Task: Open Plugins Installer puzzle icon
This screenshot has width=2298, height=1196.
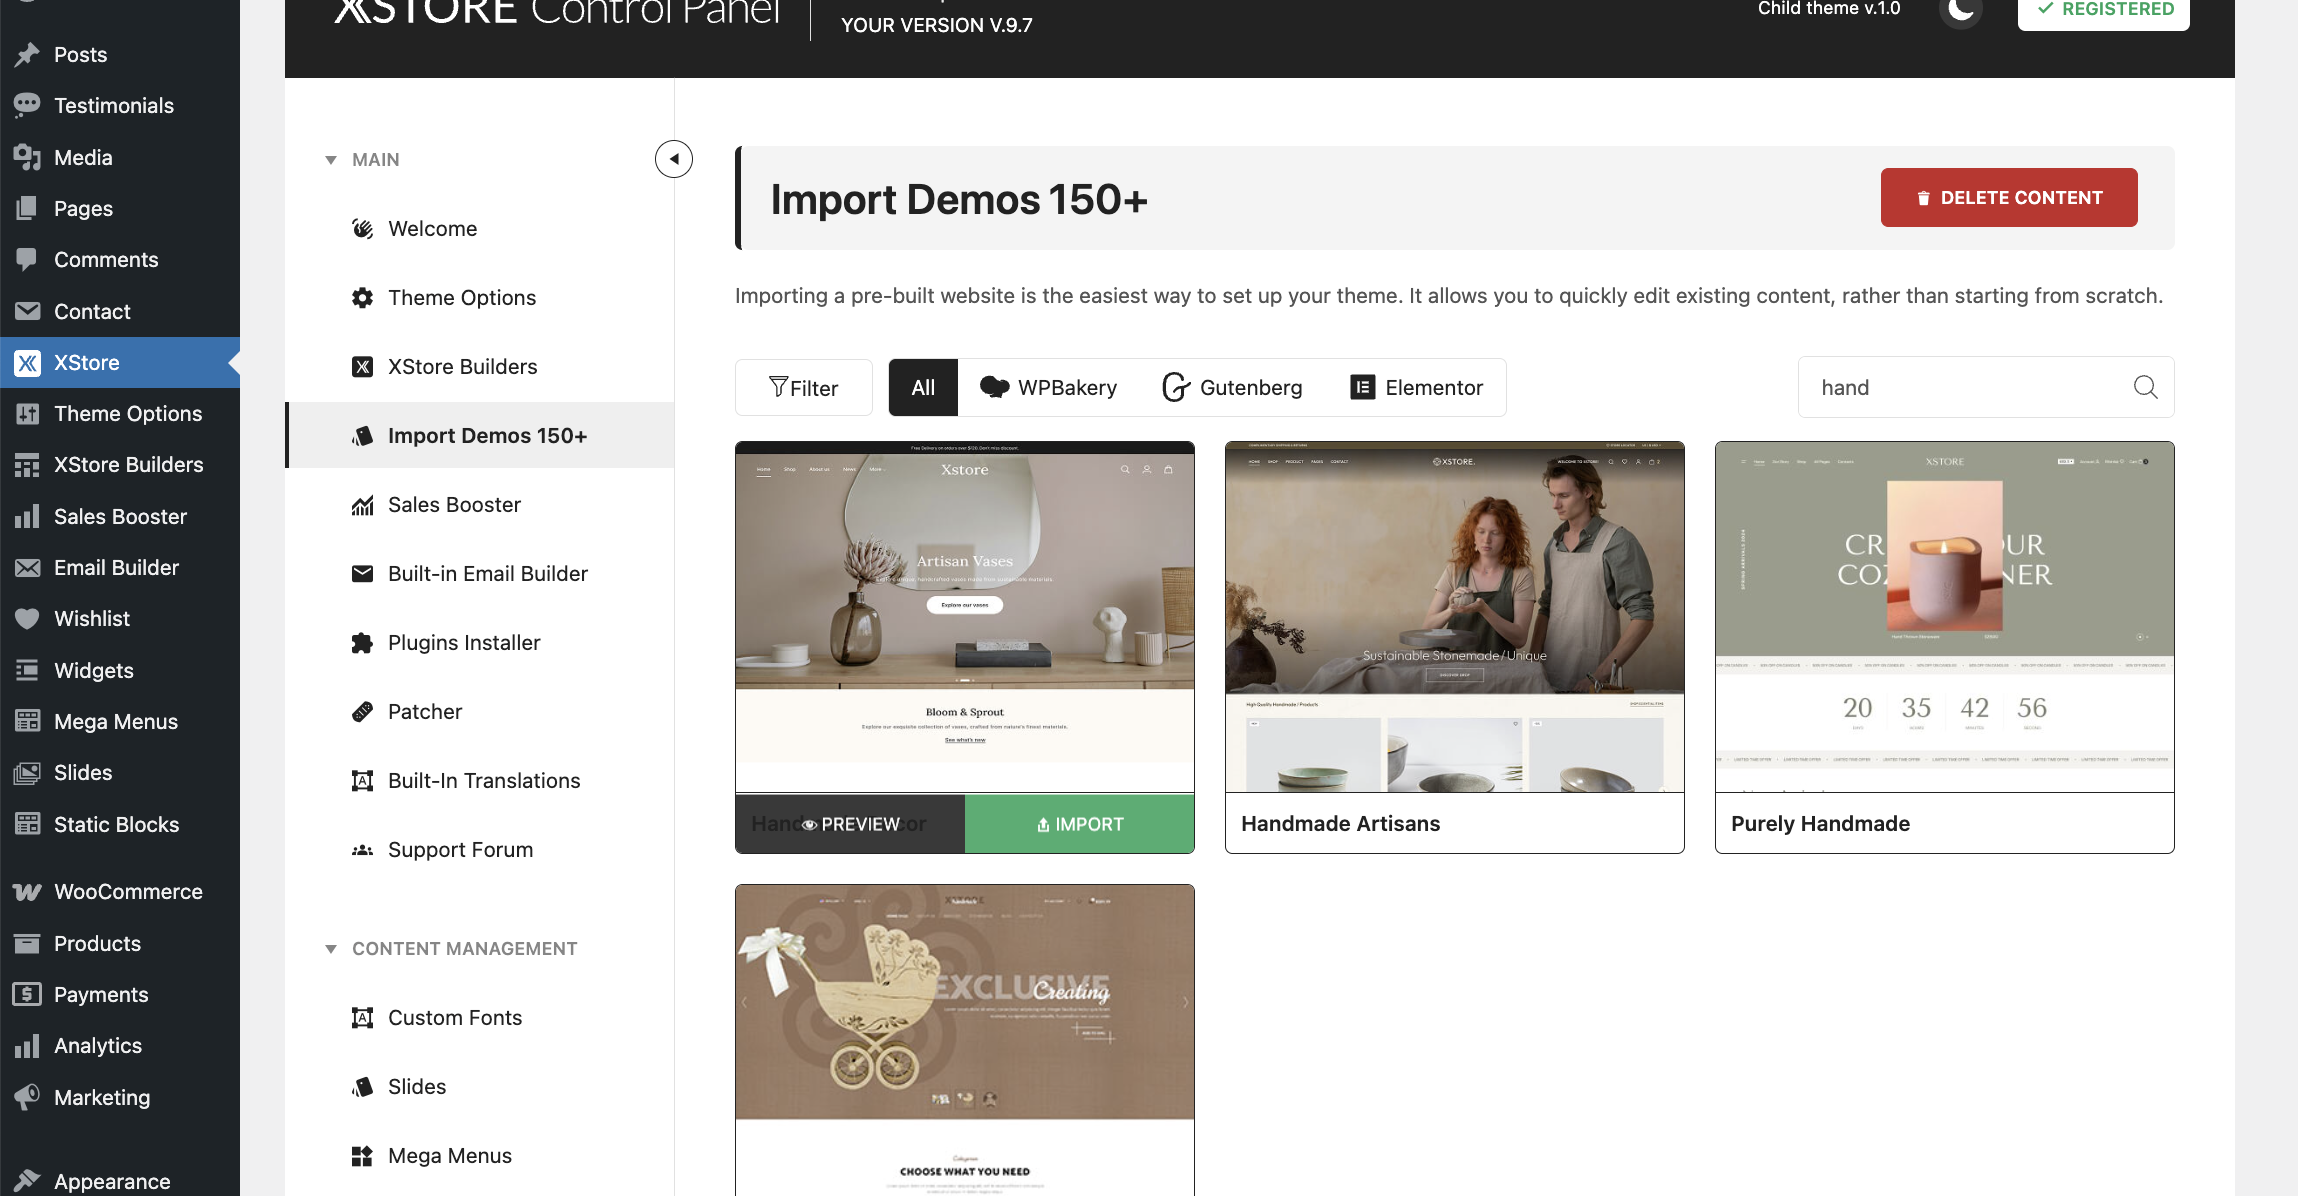Action: (x=362, y=643)
